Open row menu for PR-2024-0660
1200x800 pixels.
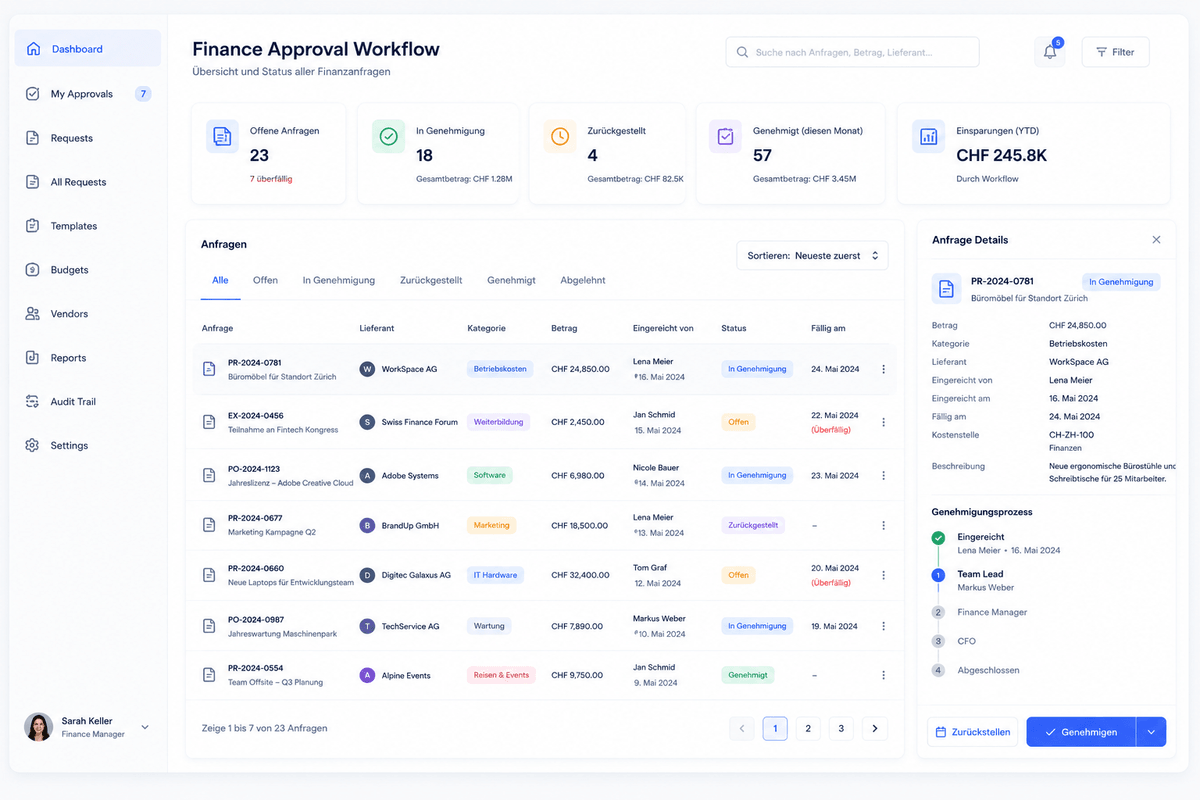[883, 575]
